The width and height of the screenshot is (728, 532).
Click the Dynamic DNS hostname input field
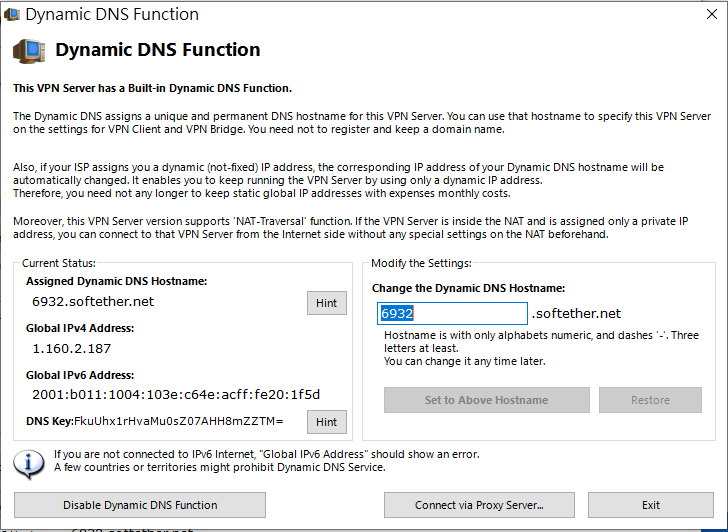(452, 314)
